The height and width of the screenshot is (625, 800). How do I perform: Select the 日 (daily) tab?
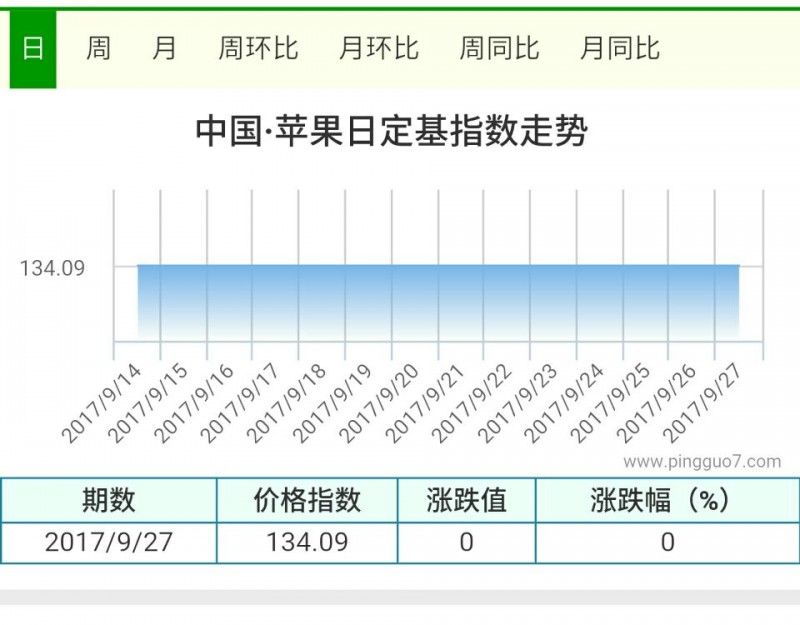[33, 49]
